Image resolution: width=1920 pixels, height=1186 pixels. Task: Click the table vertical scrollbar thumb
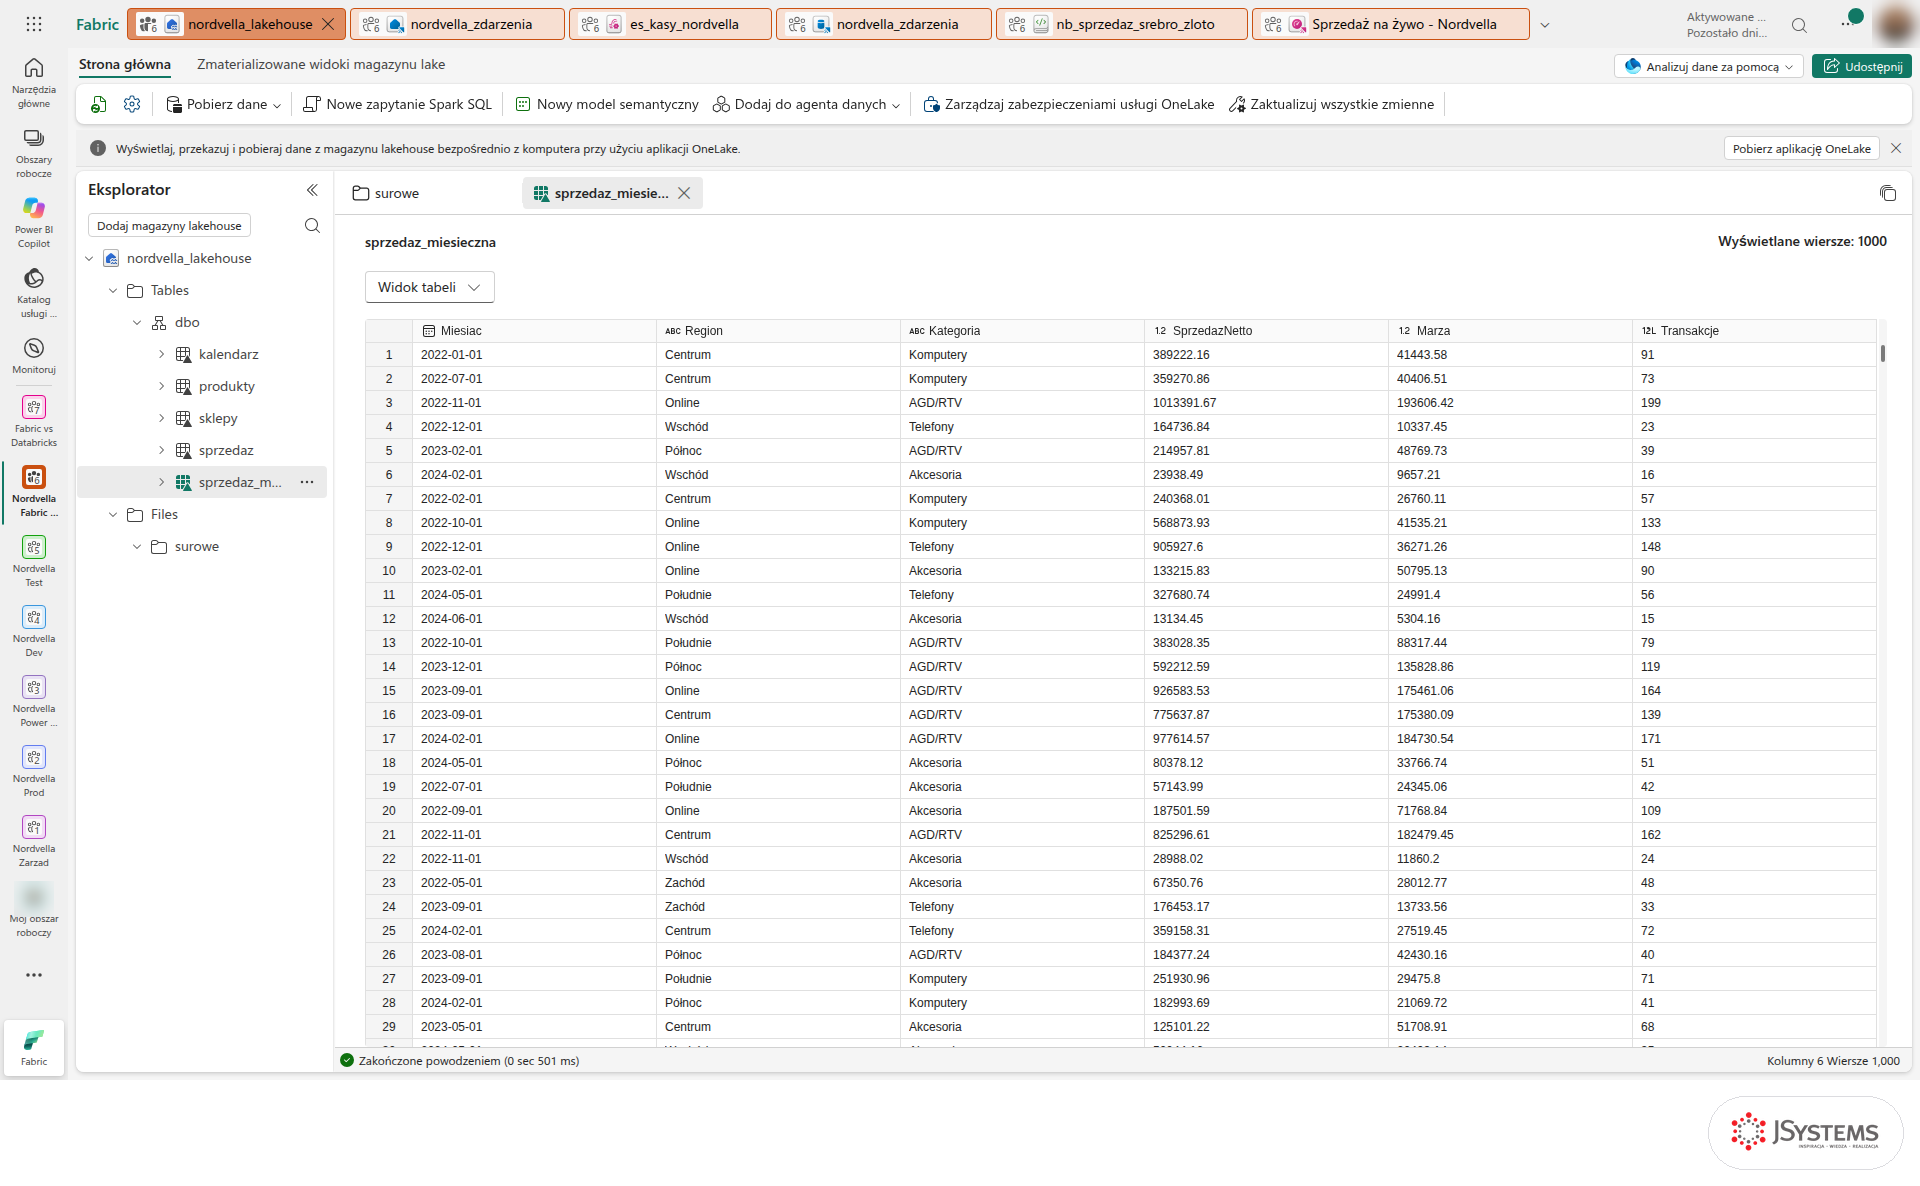(x=1882, y=353)
